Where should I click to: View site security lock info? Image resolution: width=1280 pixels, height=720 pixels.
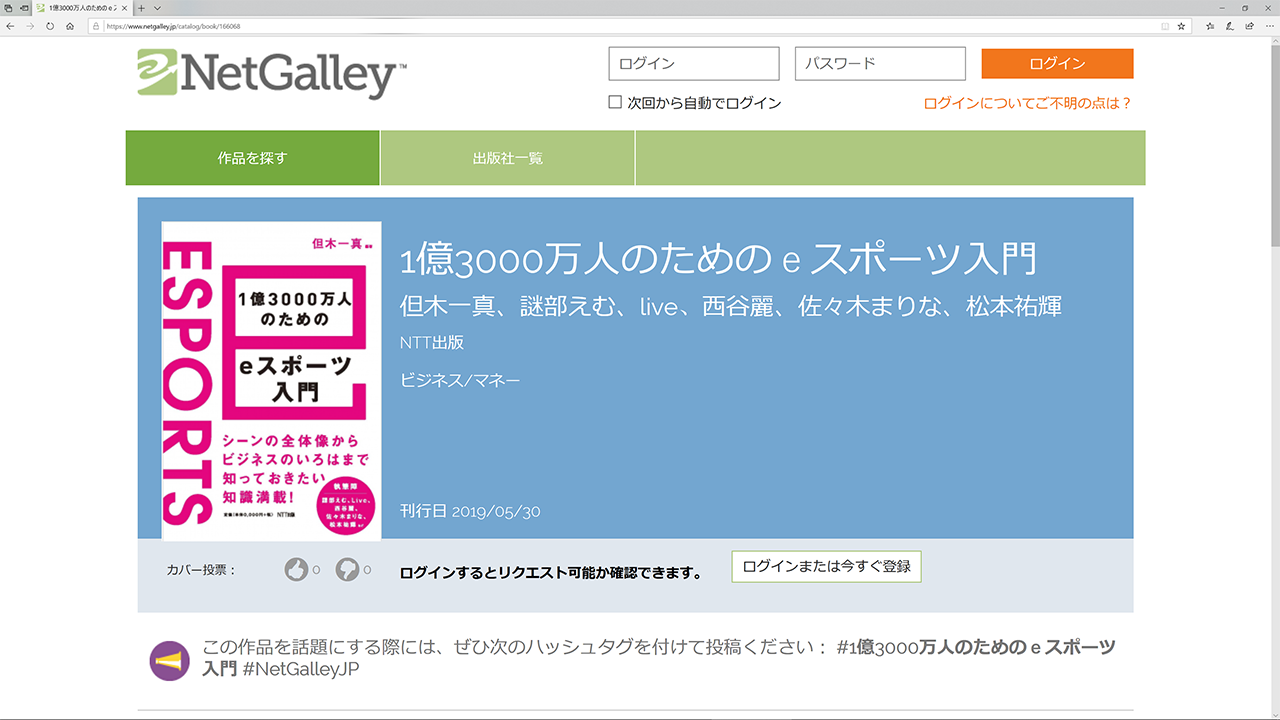[97, 26]
